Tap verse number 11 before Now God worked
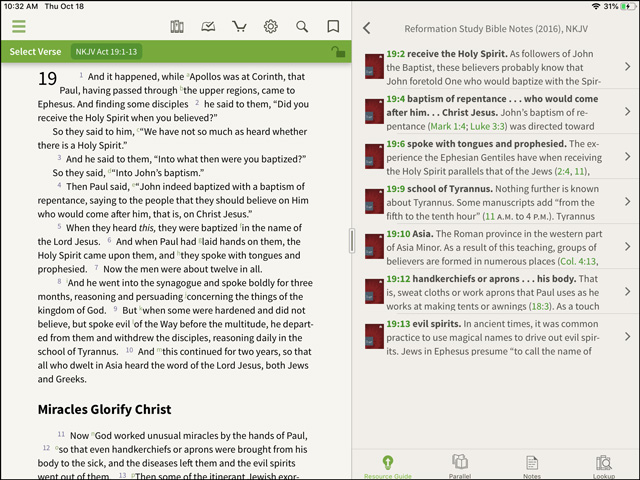 point(61,434)
